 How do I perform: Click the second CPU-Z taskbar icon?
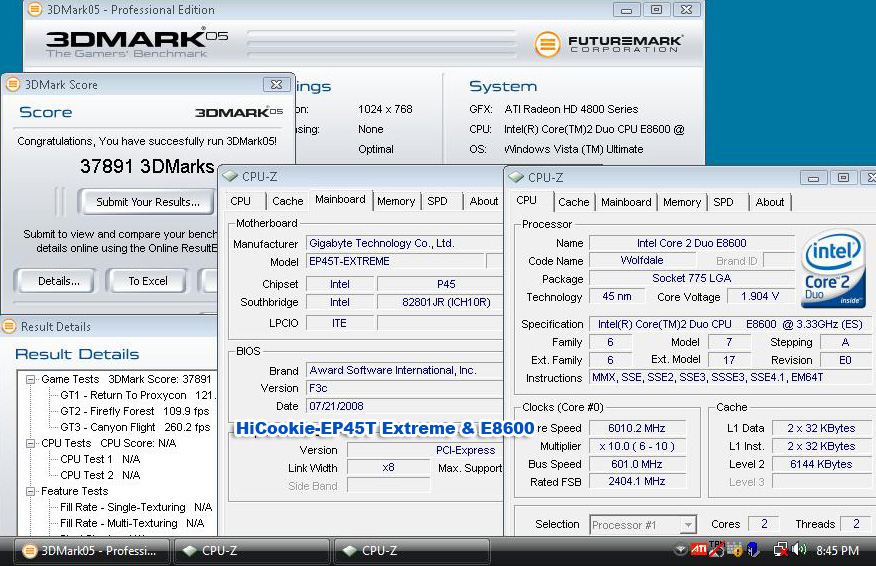click(x=349, y=551)
